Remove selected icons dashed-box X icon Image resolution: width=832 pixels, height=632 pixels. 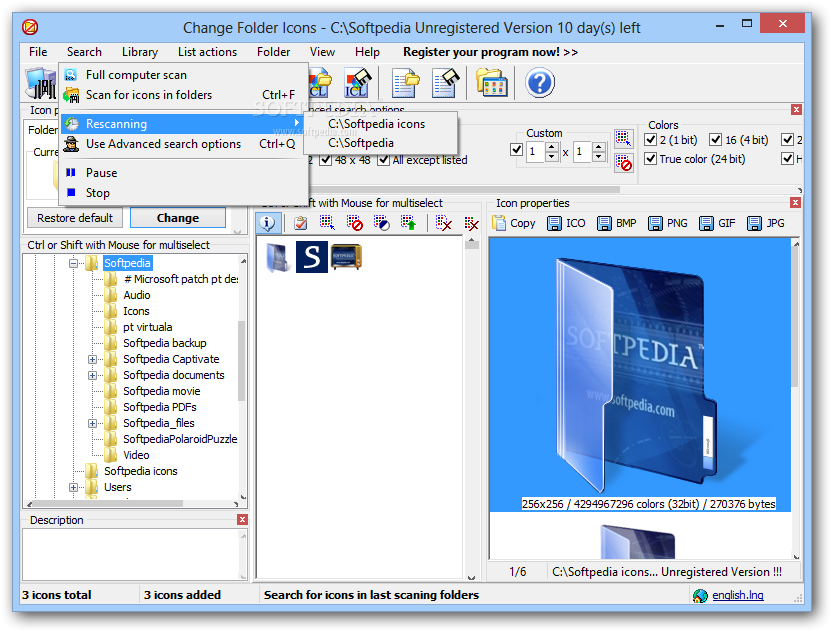click(443, 223)
